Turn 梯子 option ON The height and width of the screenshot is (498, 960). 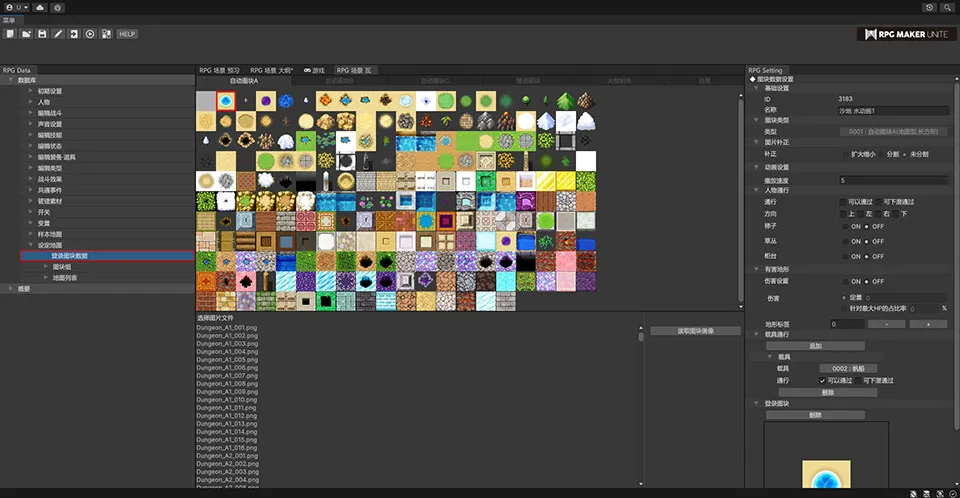tap(843, 227)
